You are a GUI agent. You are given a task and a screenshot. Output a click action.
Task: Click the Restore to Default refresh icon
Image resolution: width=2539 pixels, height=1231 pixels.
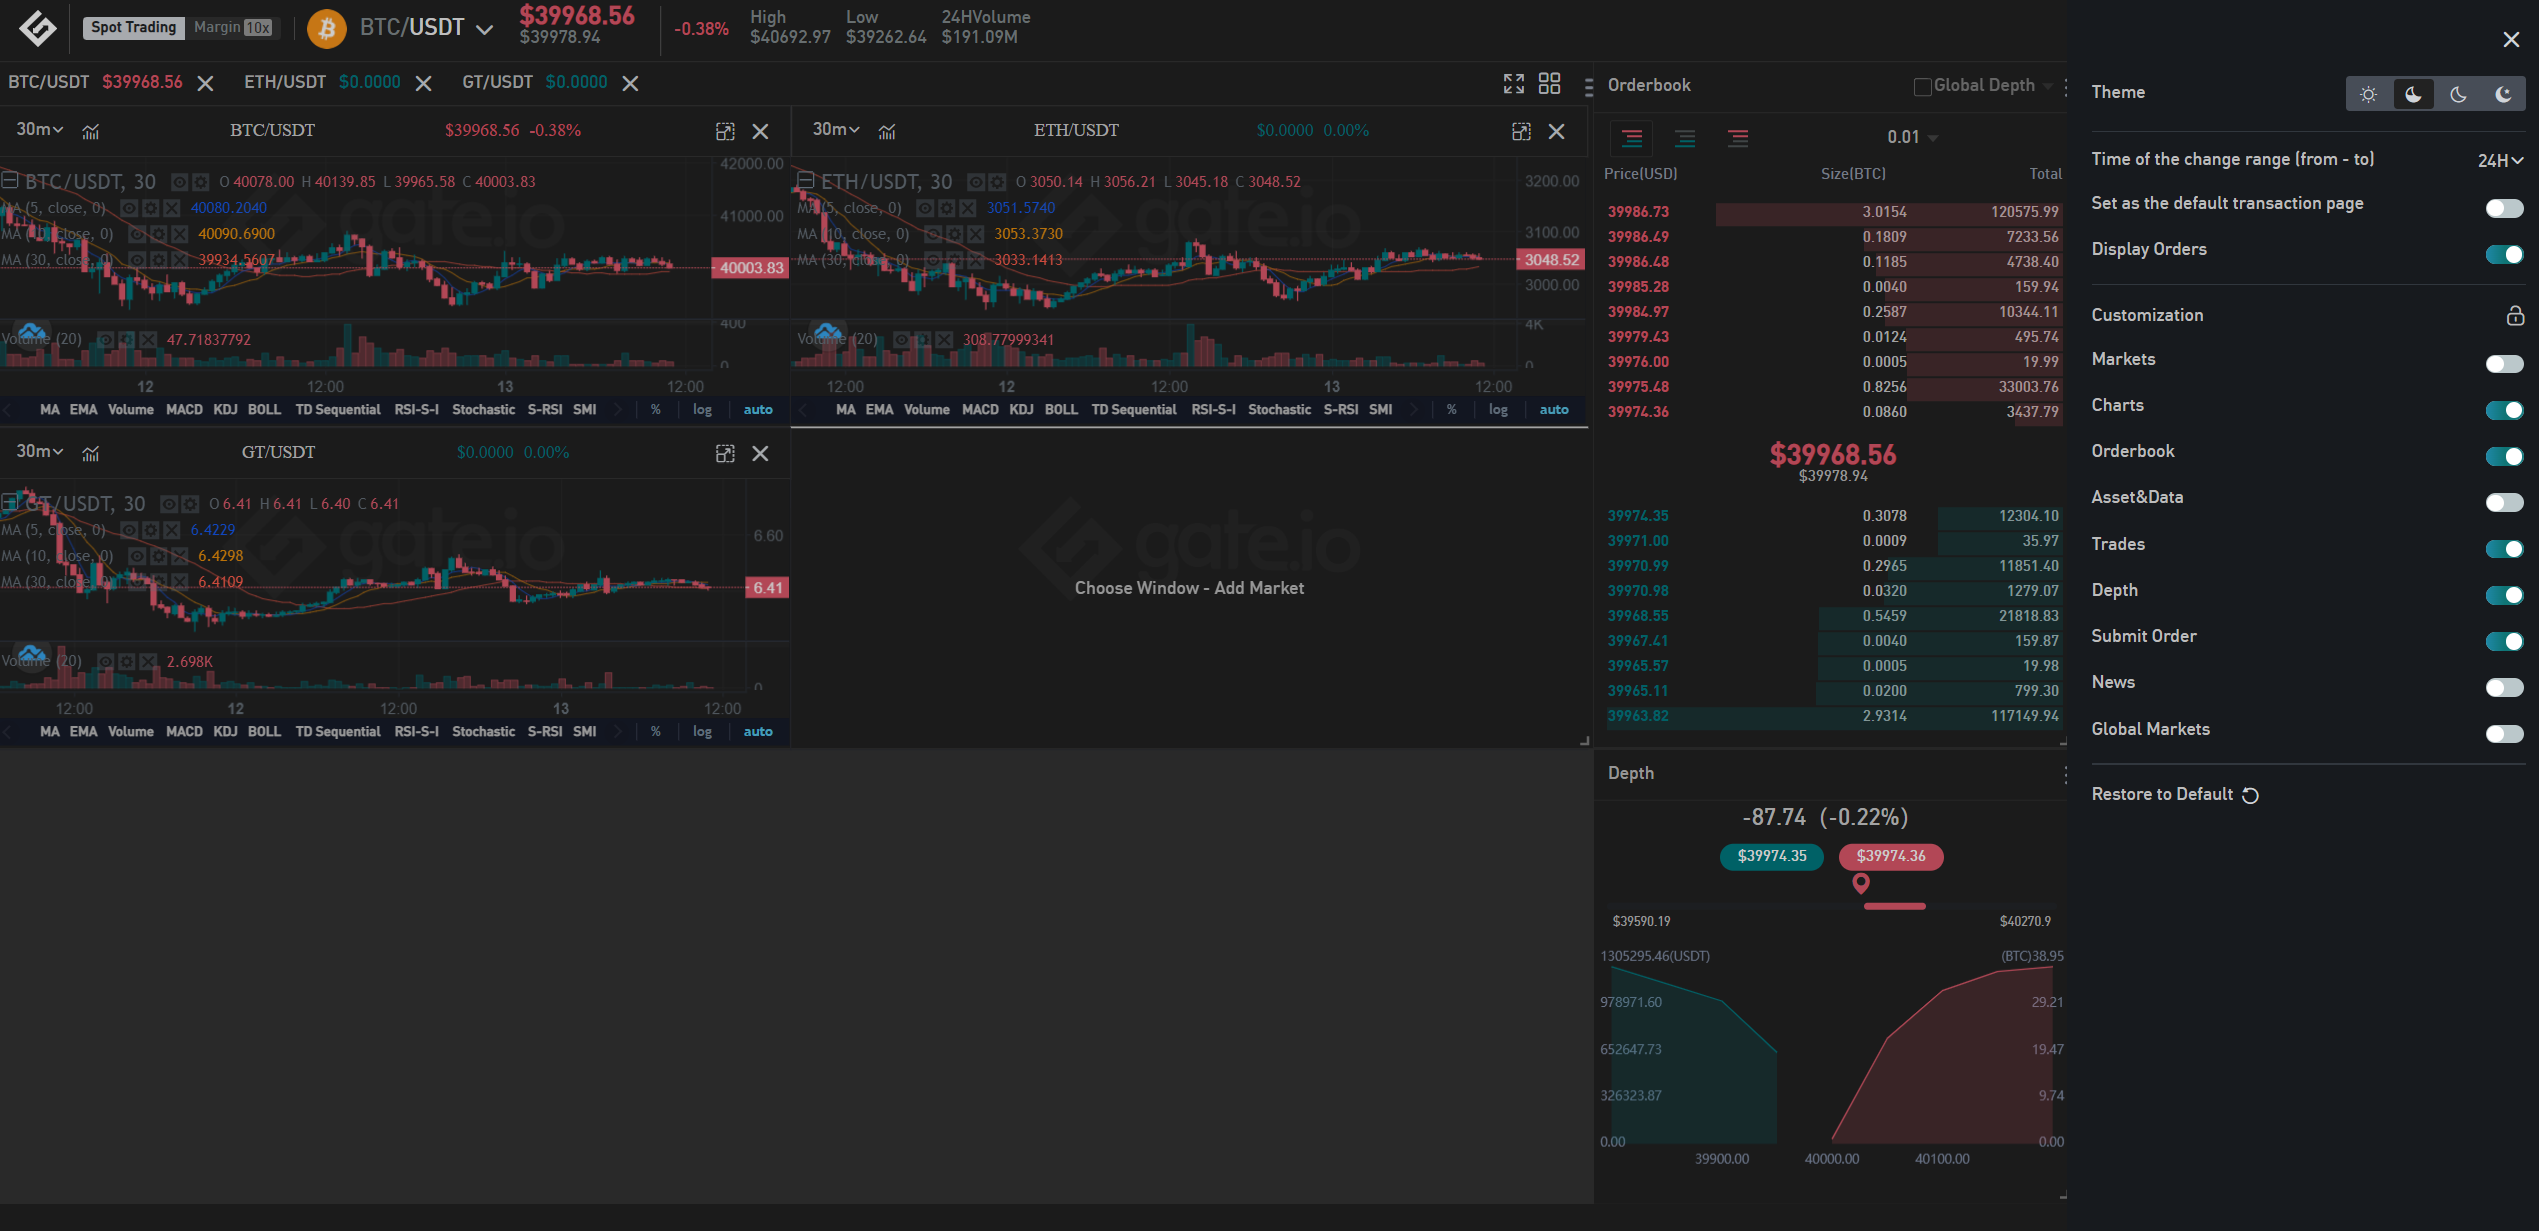(x=2250, y=795)
